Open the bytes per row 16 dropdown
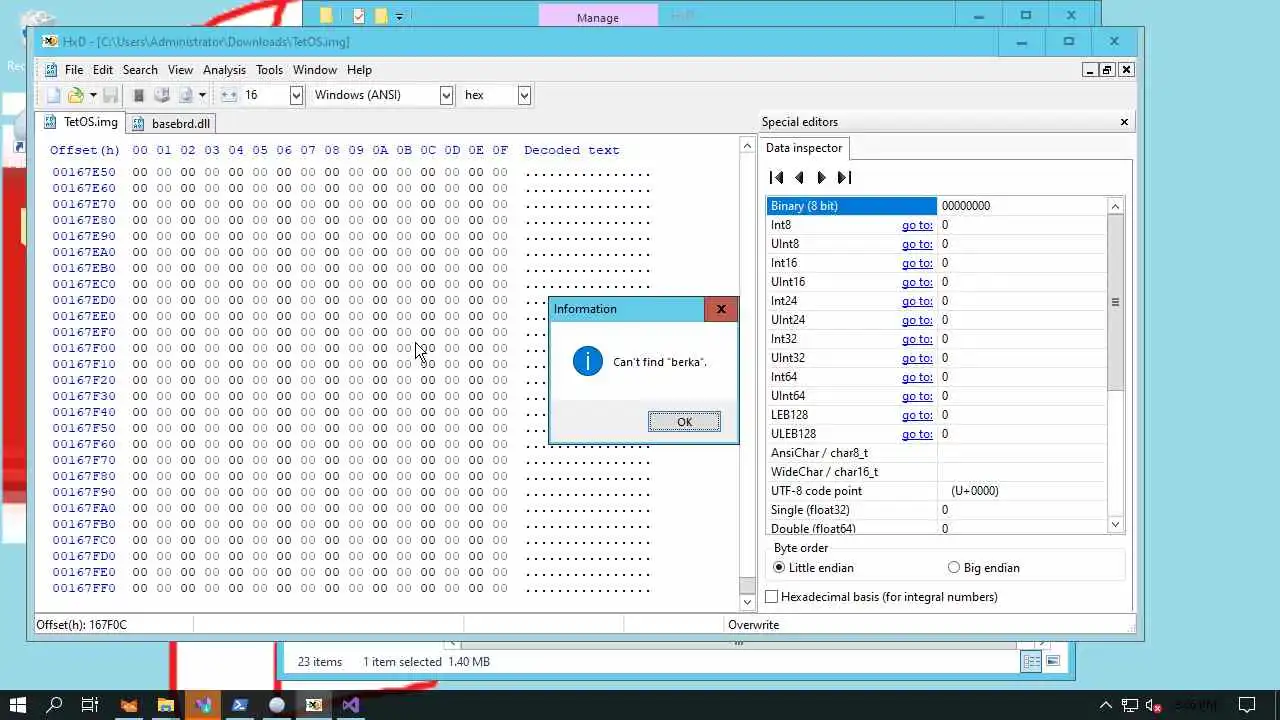This screenshot has width=1280, height=720. tap(296, 95)
